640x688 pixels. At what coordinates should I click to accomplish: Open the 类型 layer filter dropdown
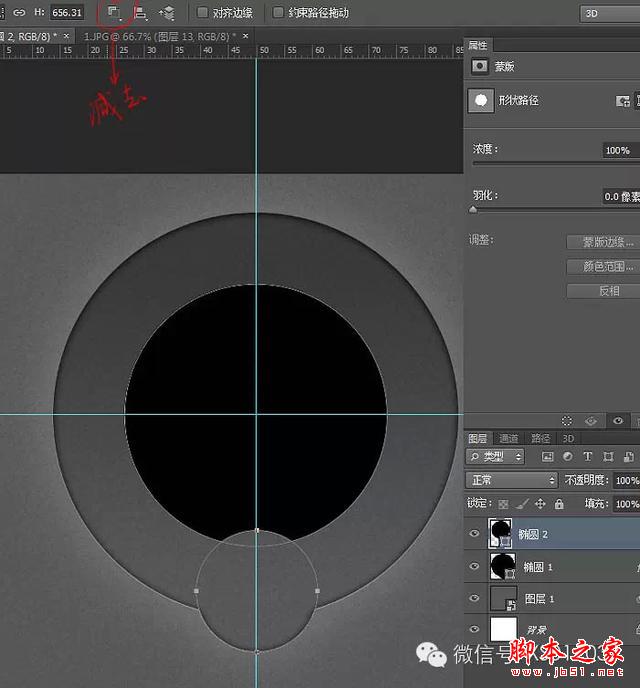click(495, 457)
